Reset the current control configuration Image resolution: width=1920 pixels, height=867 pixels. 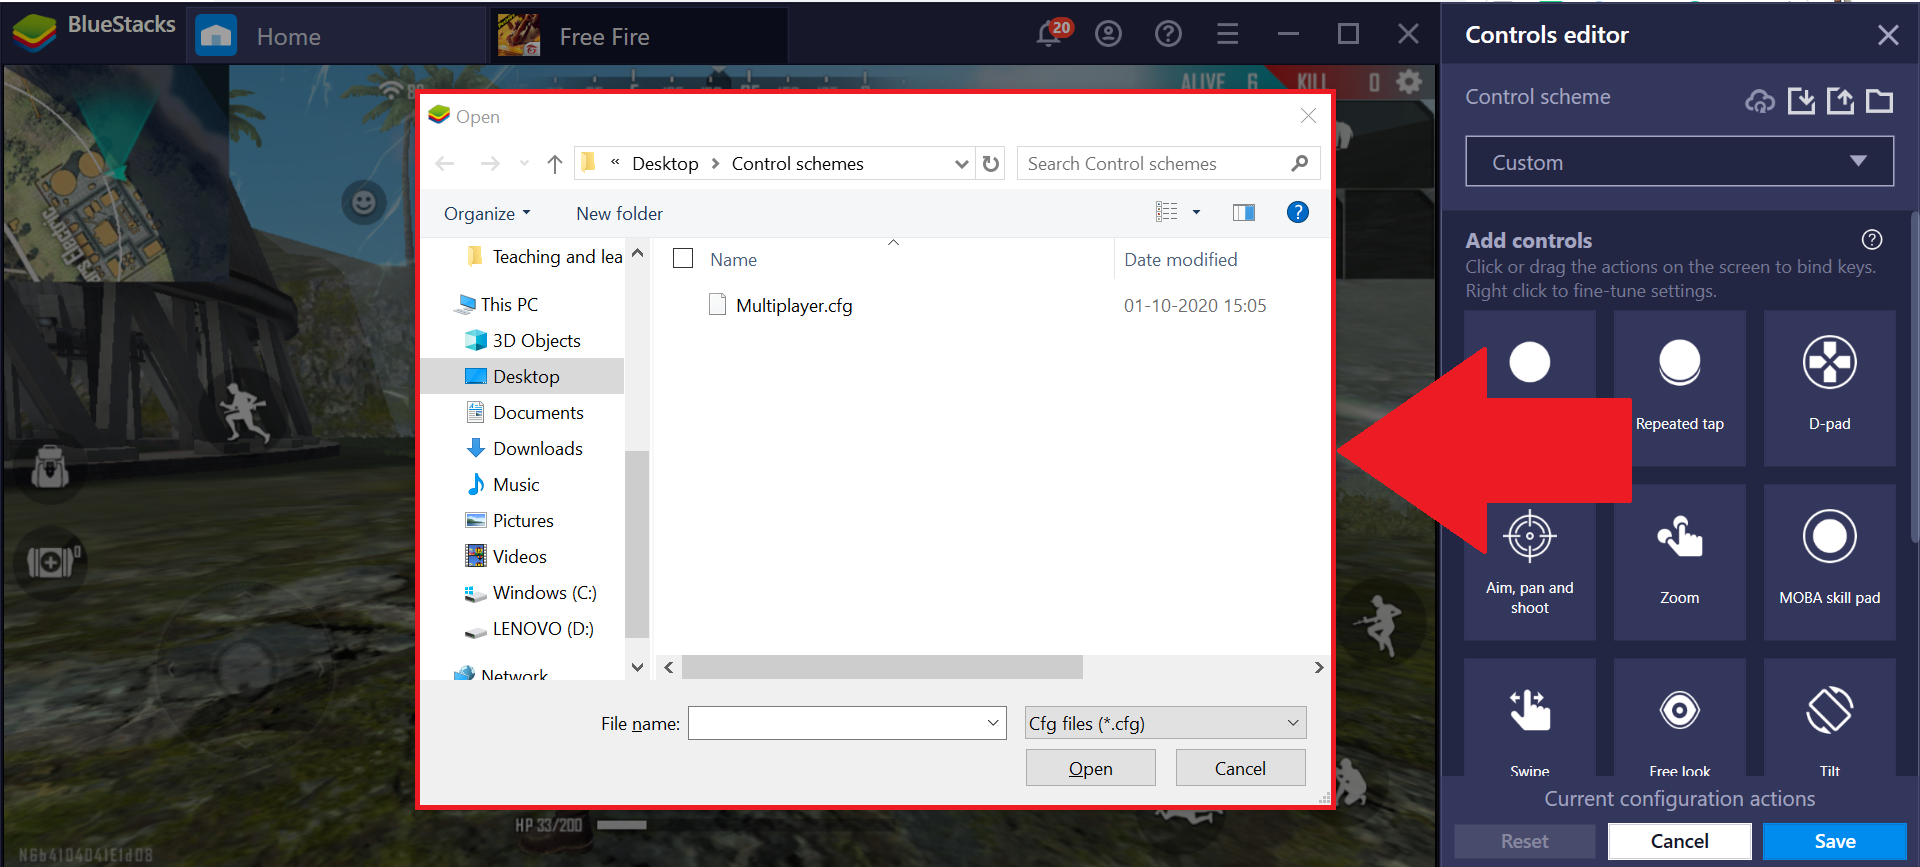(1525, 841)
